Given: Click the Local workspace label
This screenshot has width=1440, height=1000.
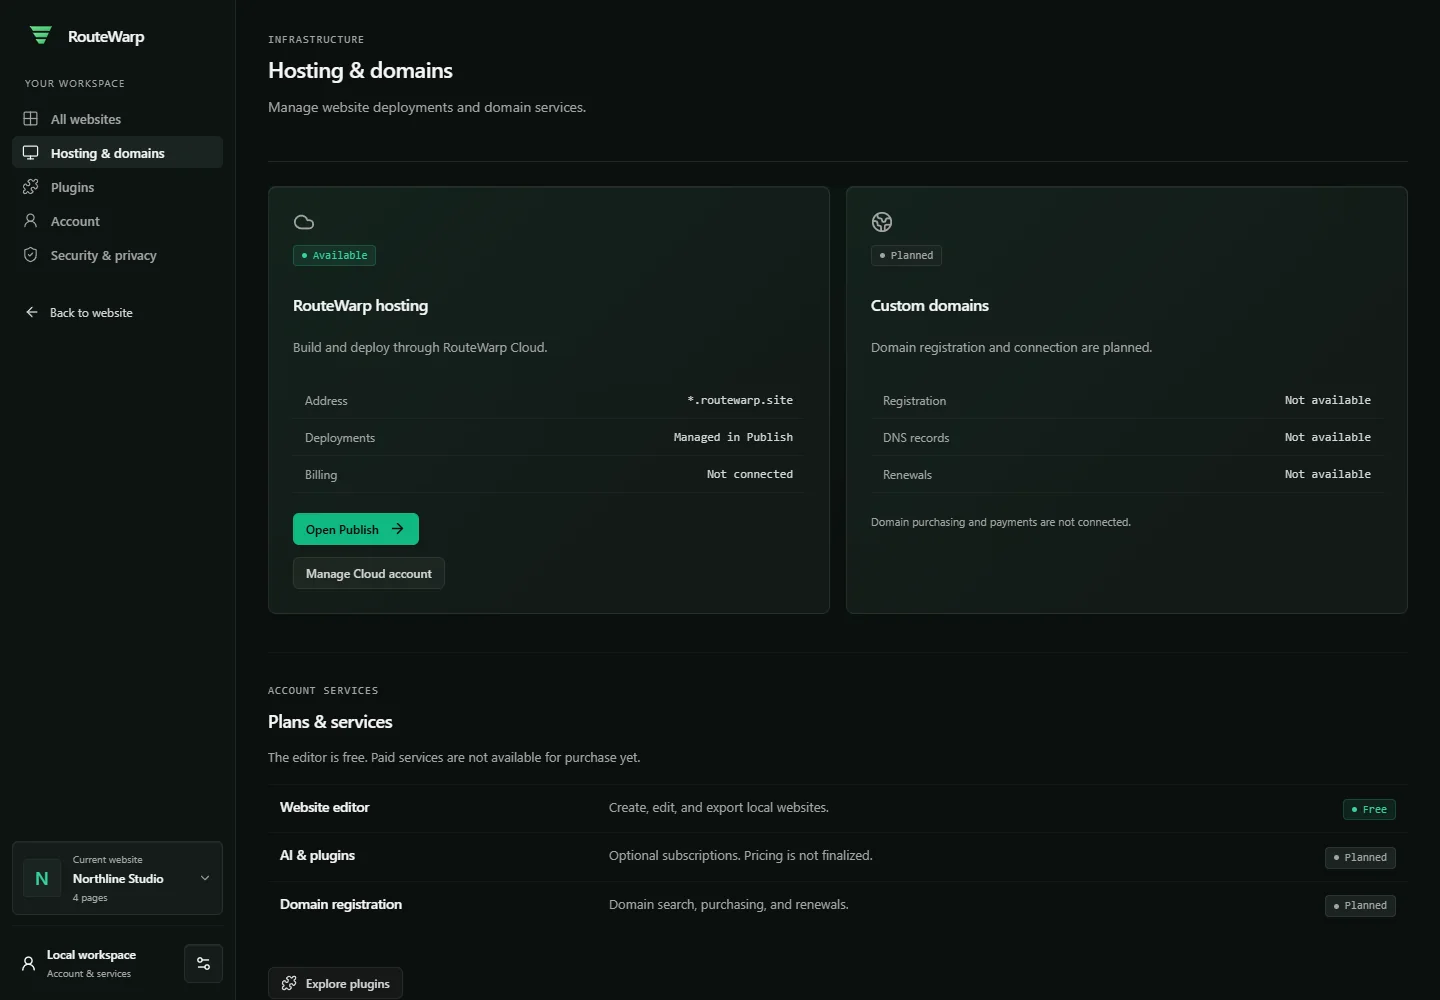Looking at the screenshot, I should [91, 955].
